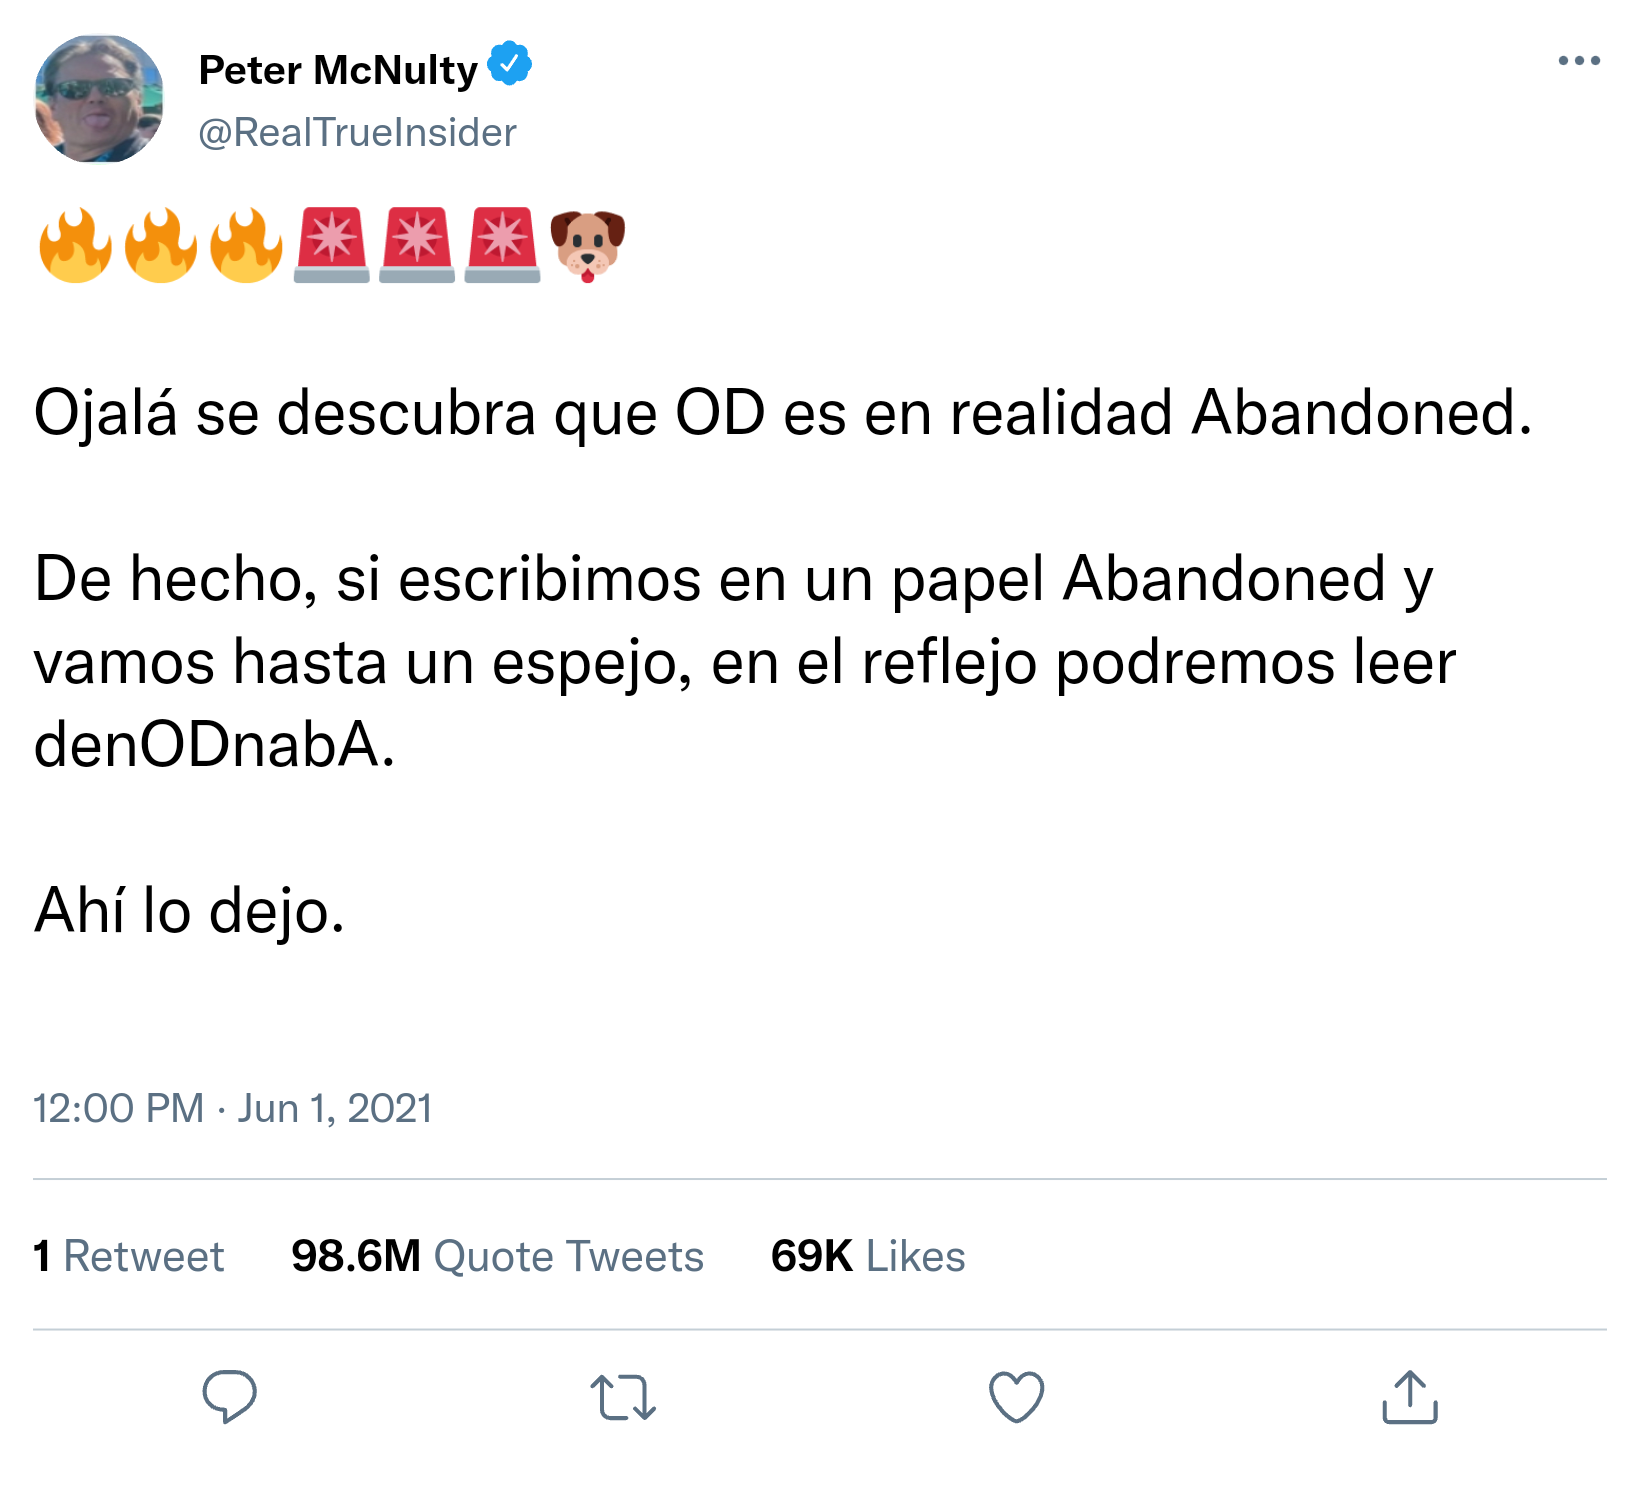This screenshot has width=1641, height=1498.
Task: Open the share upload icon
Action: coord(1409,1396)
